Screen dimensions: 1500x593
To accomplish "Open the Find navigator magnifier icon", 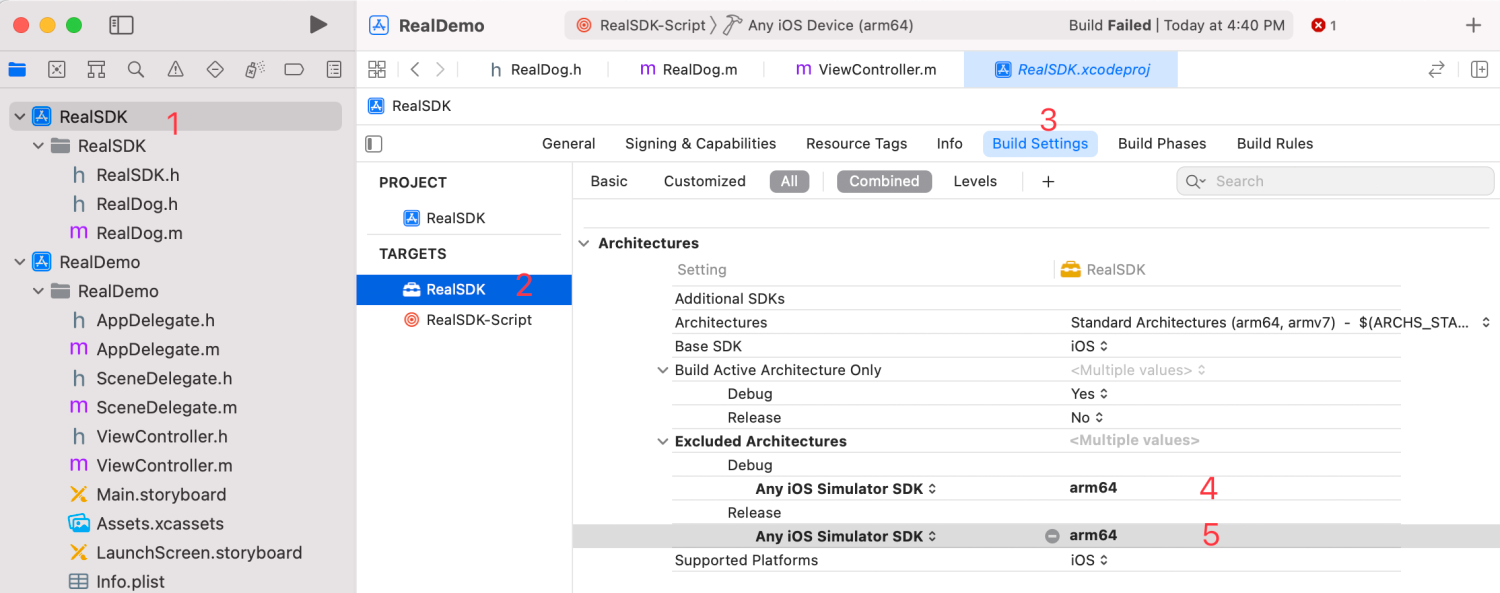I will (136, 69).
